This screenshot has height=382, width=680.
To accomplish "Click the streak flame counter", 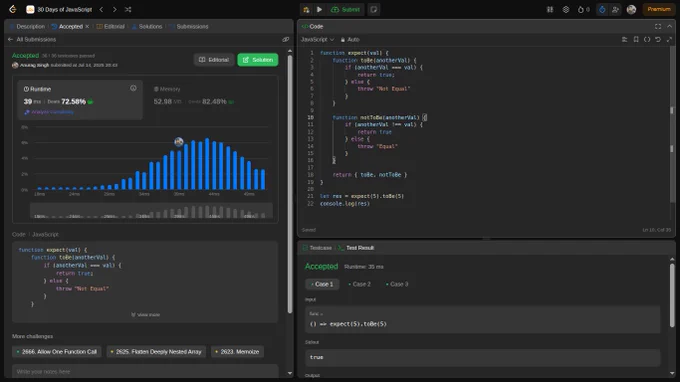I will pos(584,10).
